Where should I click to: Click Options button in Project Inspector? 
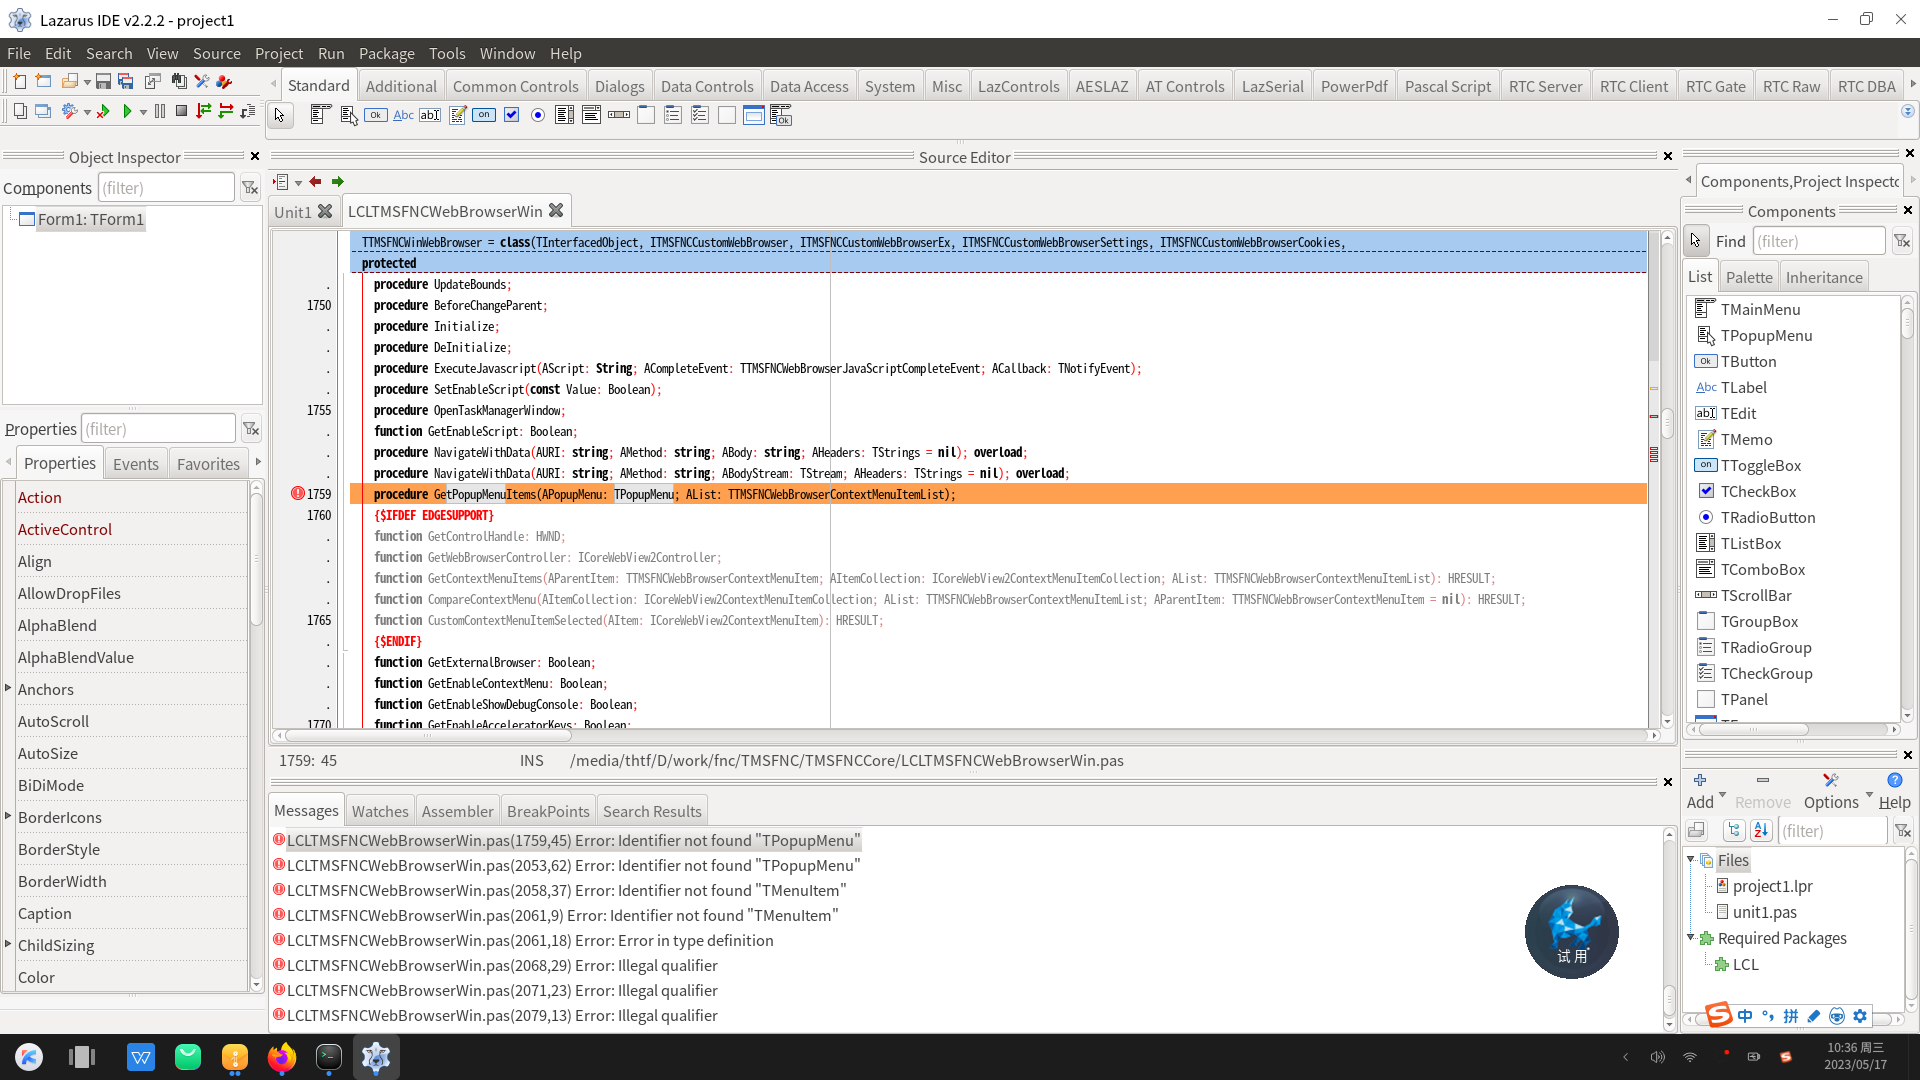1830,791
